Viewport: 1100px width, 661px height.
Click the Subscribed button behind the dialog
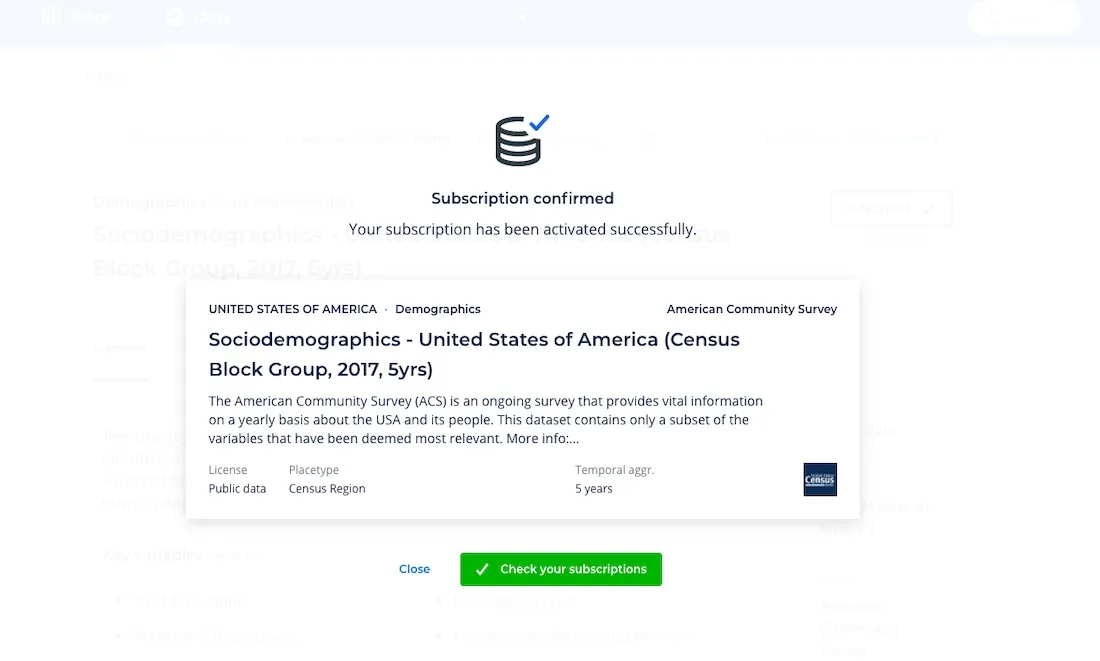(891, 208)
